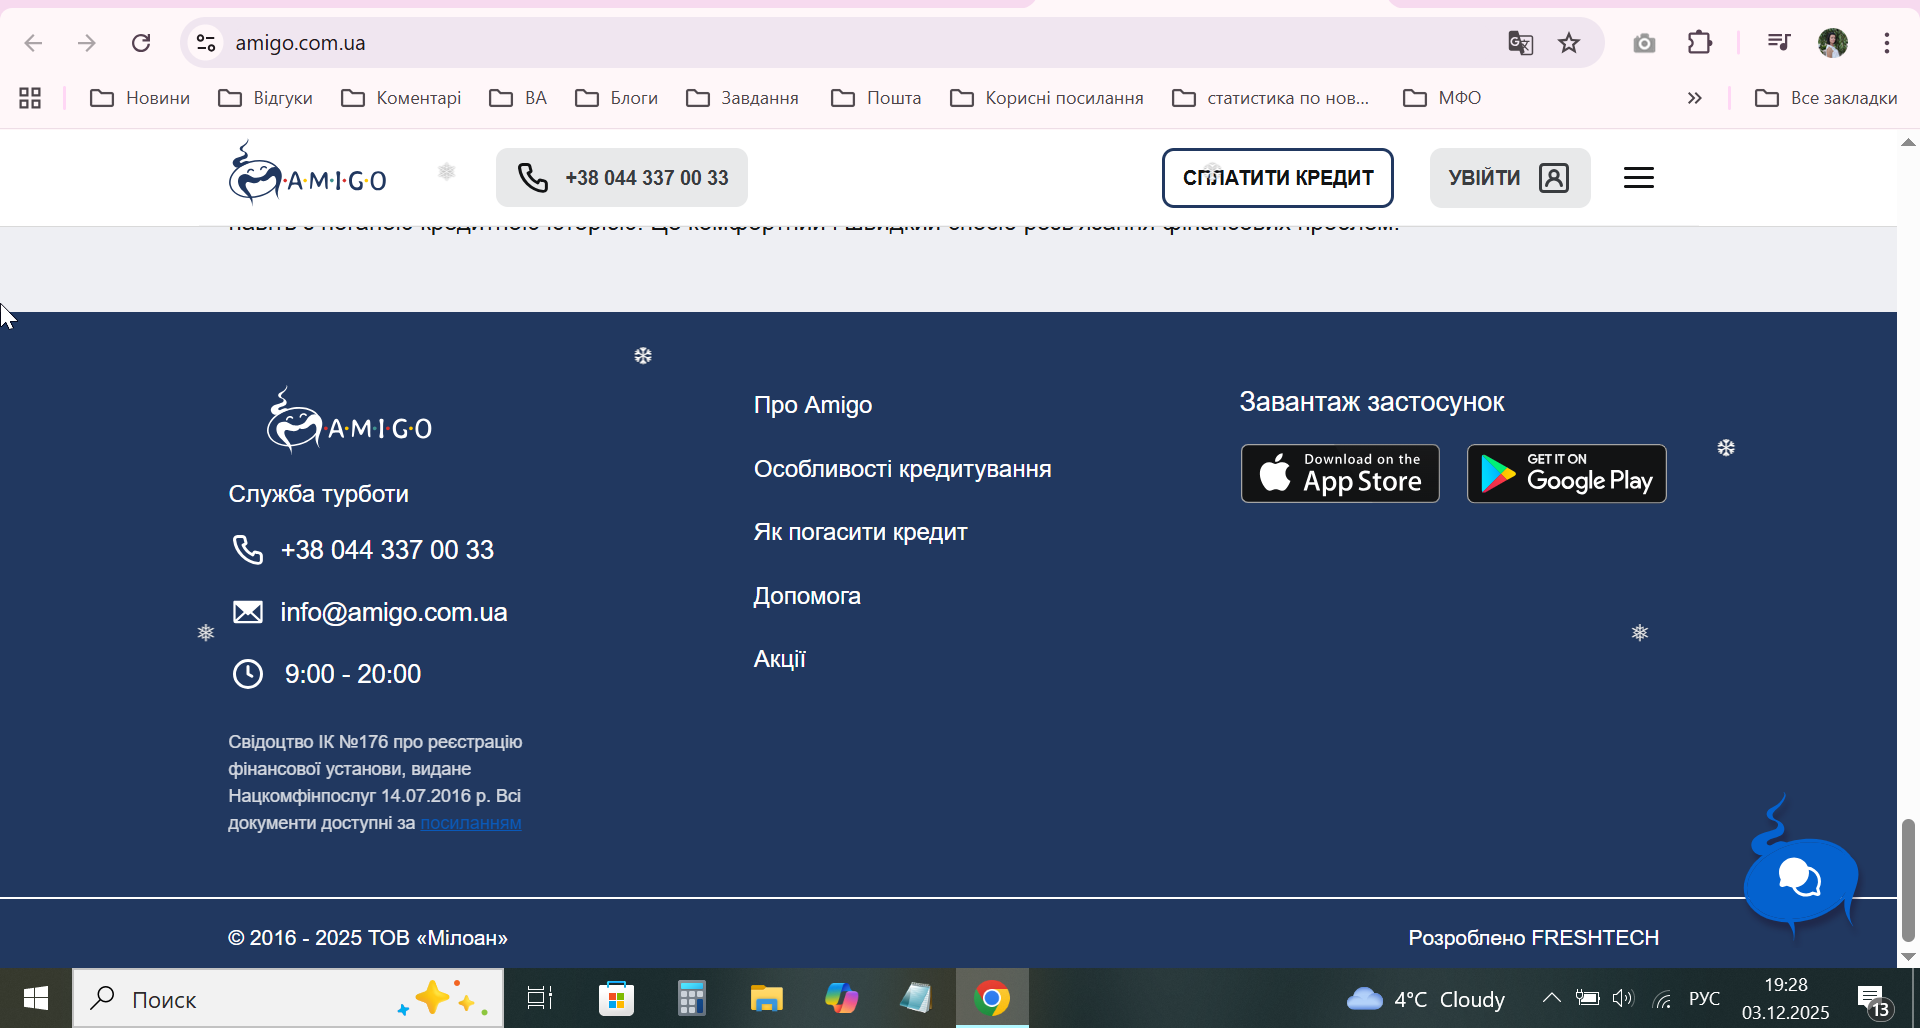Open File Explorer from the taskbar

[x=766, y=998]
